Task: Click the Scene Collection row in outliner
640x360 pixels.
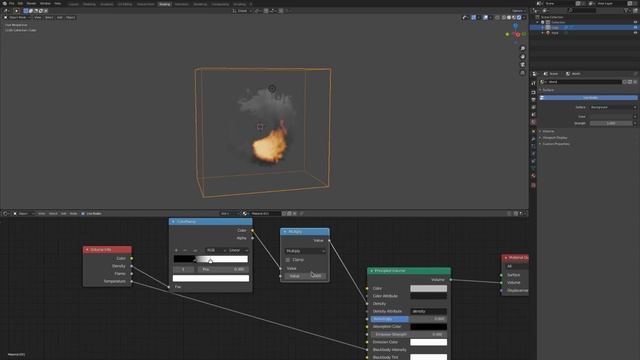Action: 551,17
